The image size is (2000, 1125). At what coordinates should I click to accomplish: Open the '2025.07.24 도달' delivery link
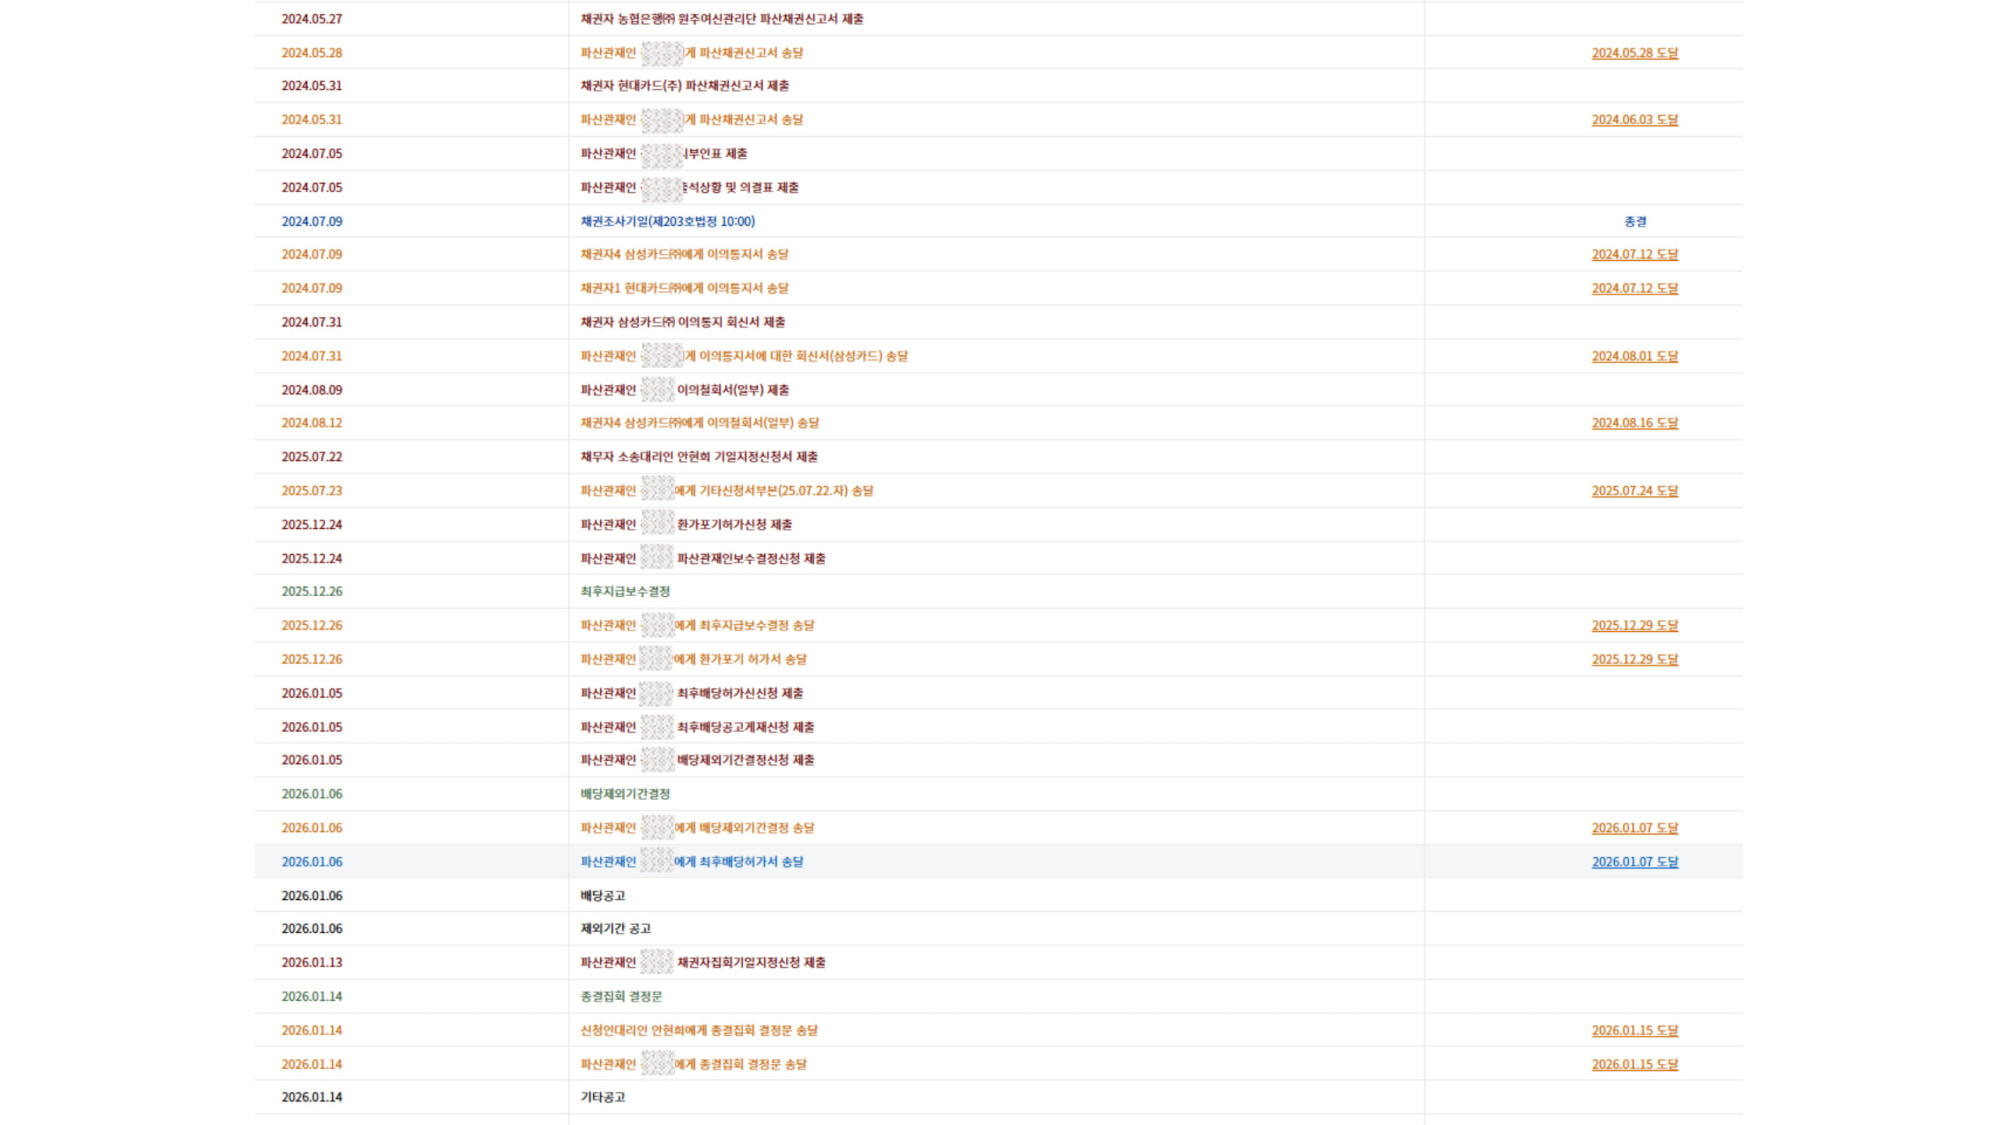(x=1635, y=491)
